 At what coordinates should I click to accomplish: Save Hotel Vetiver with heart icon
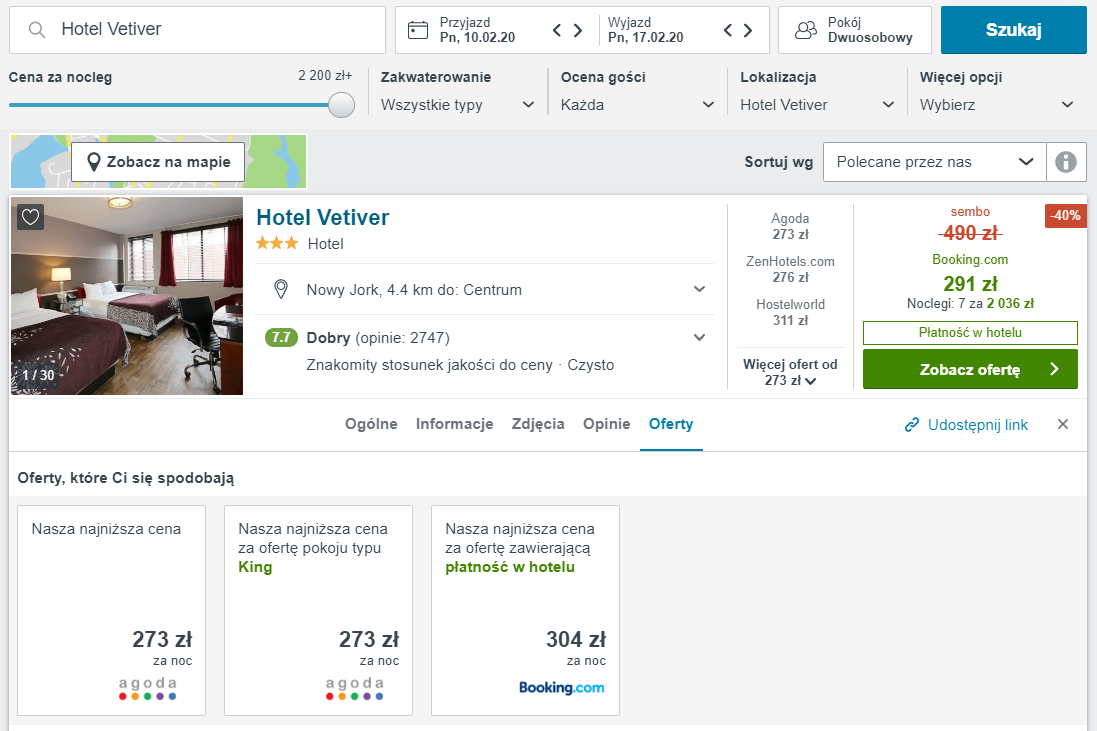(30, 217)
